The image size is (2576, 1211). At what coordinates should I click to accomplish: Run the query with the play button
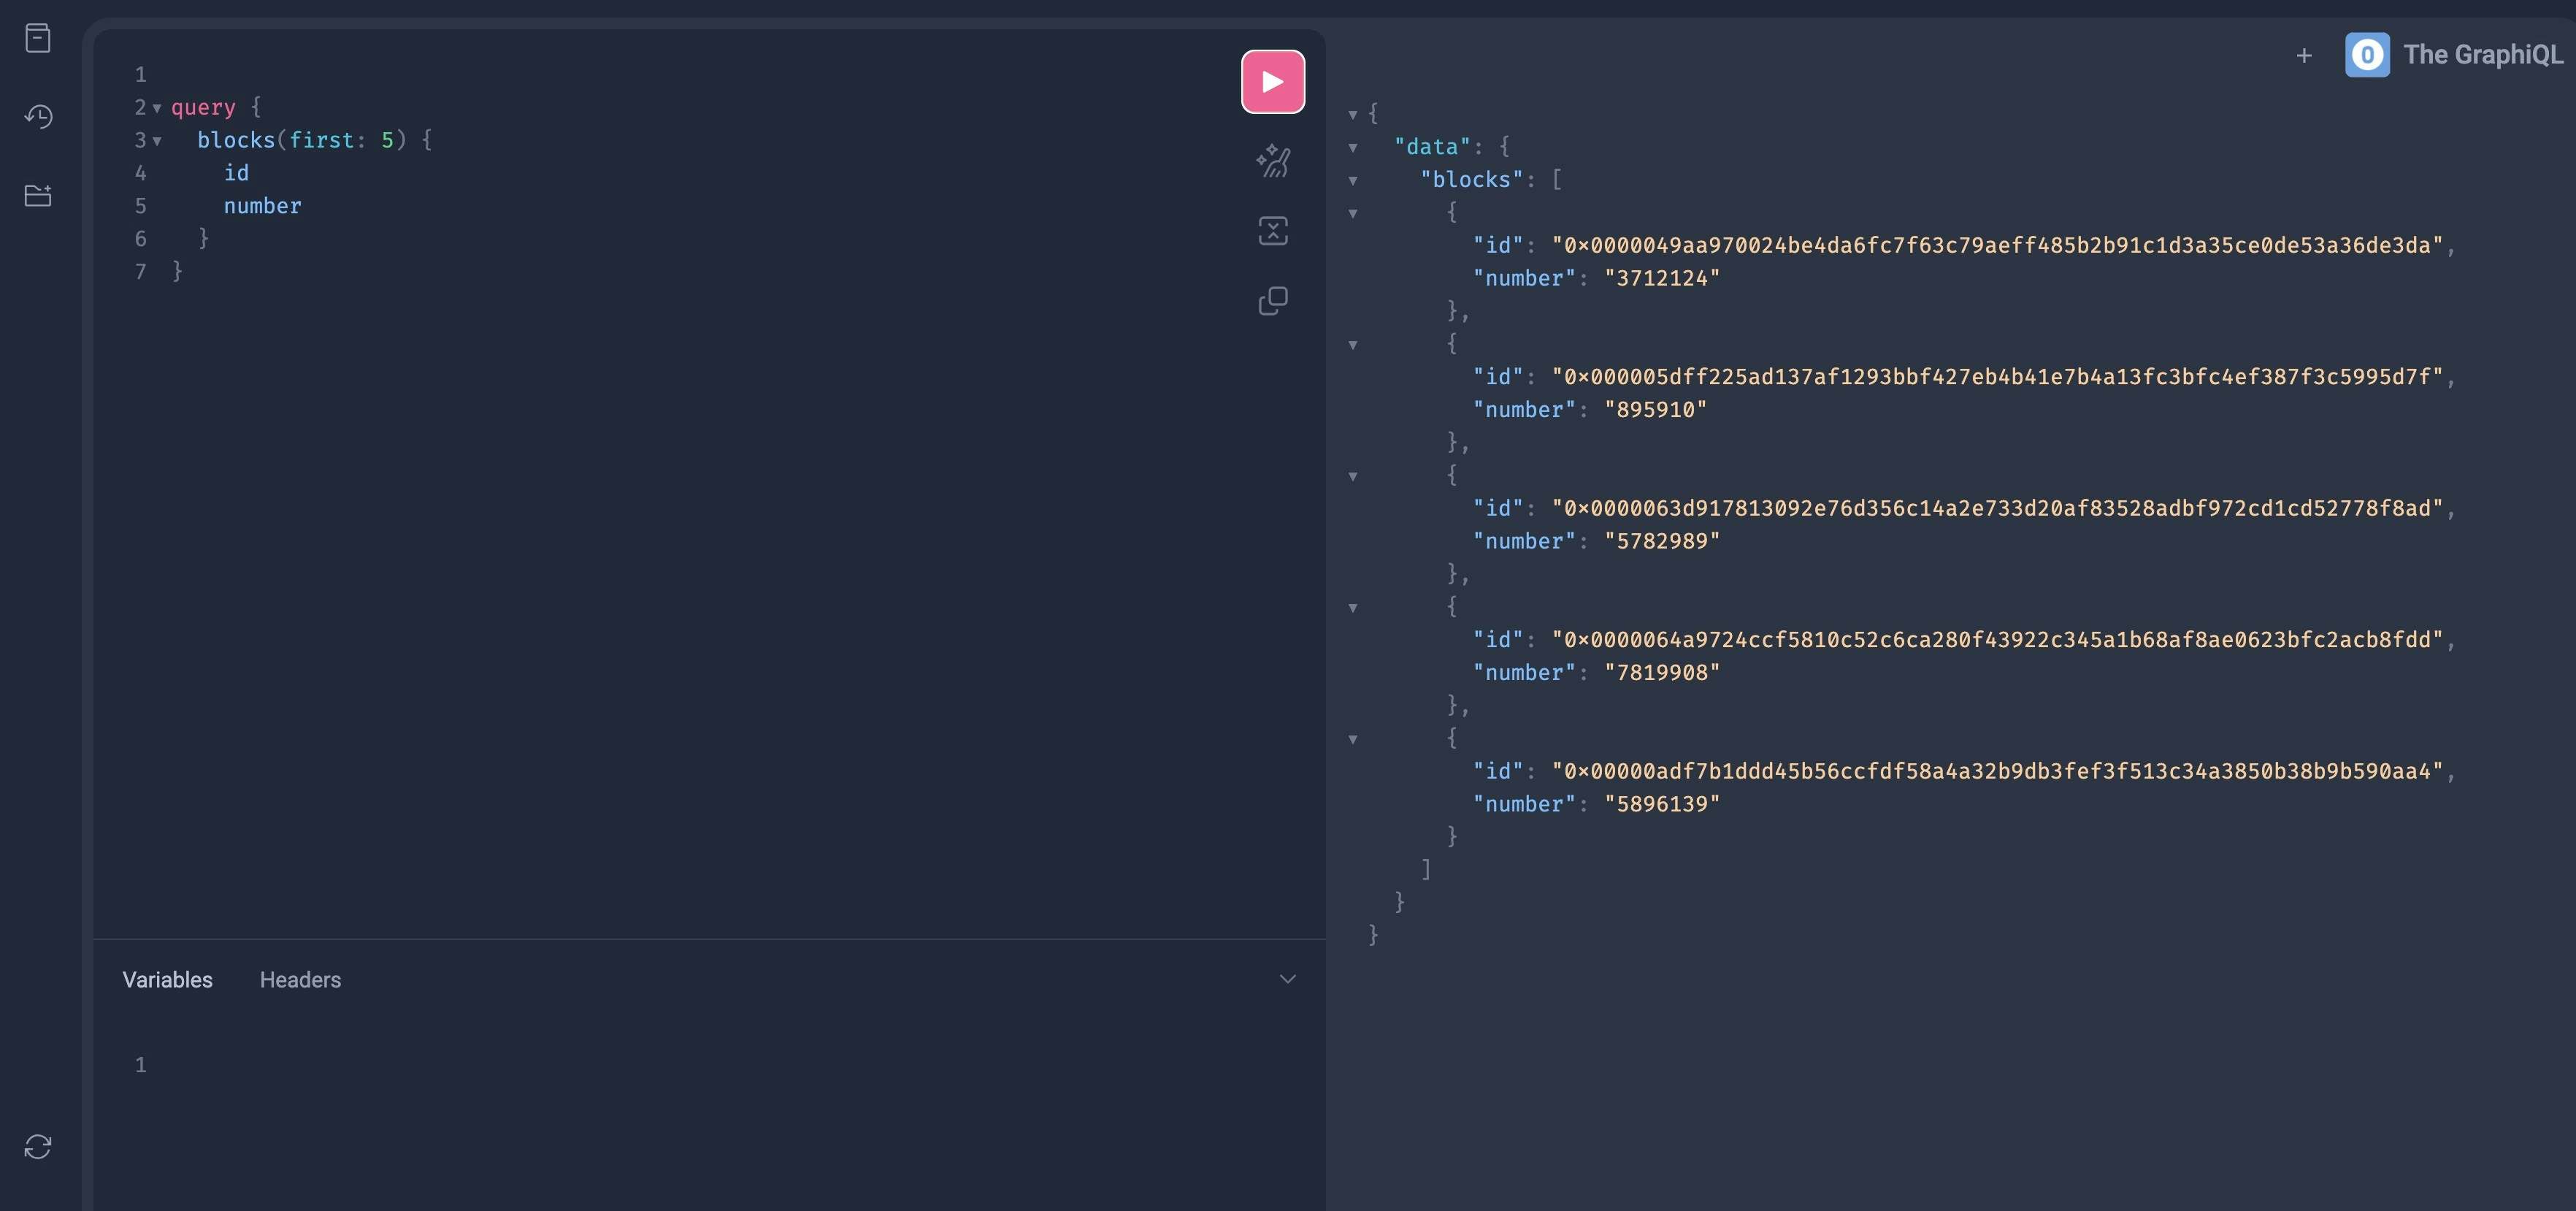1273,82
